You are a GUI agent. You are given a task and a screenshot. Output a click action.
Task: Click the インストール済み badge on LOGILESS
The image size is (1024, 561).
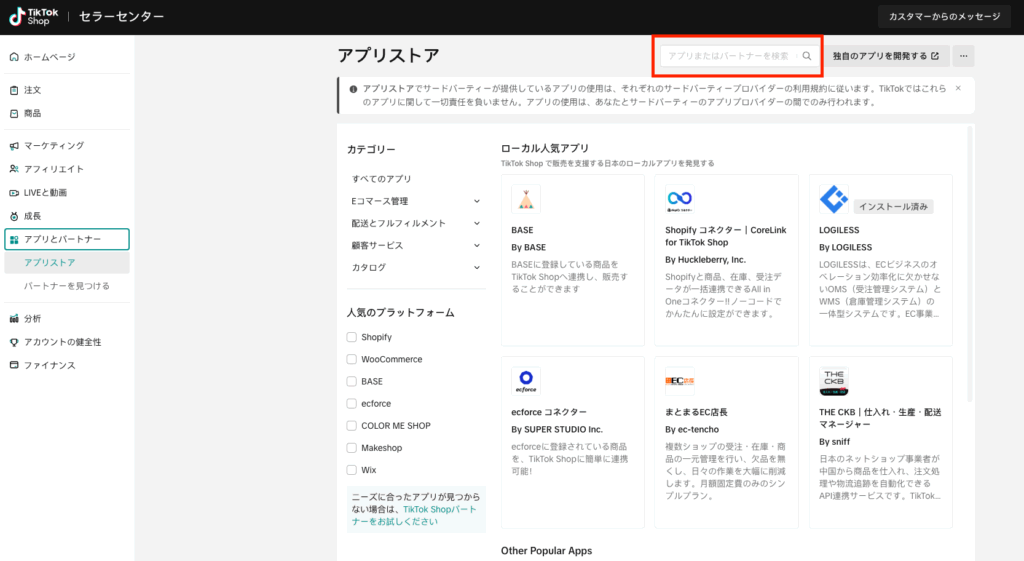893,206
